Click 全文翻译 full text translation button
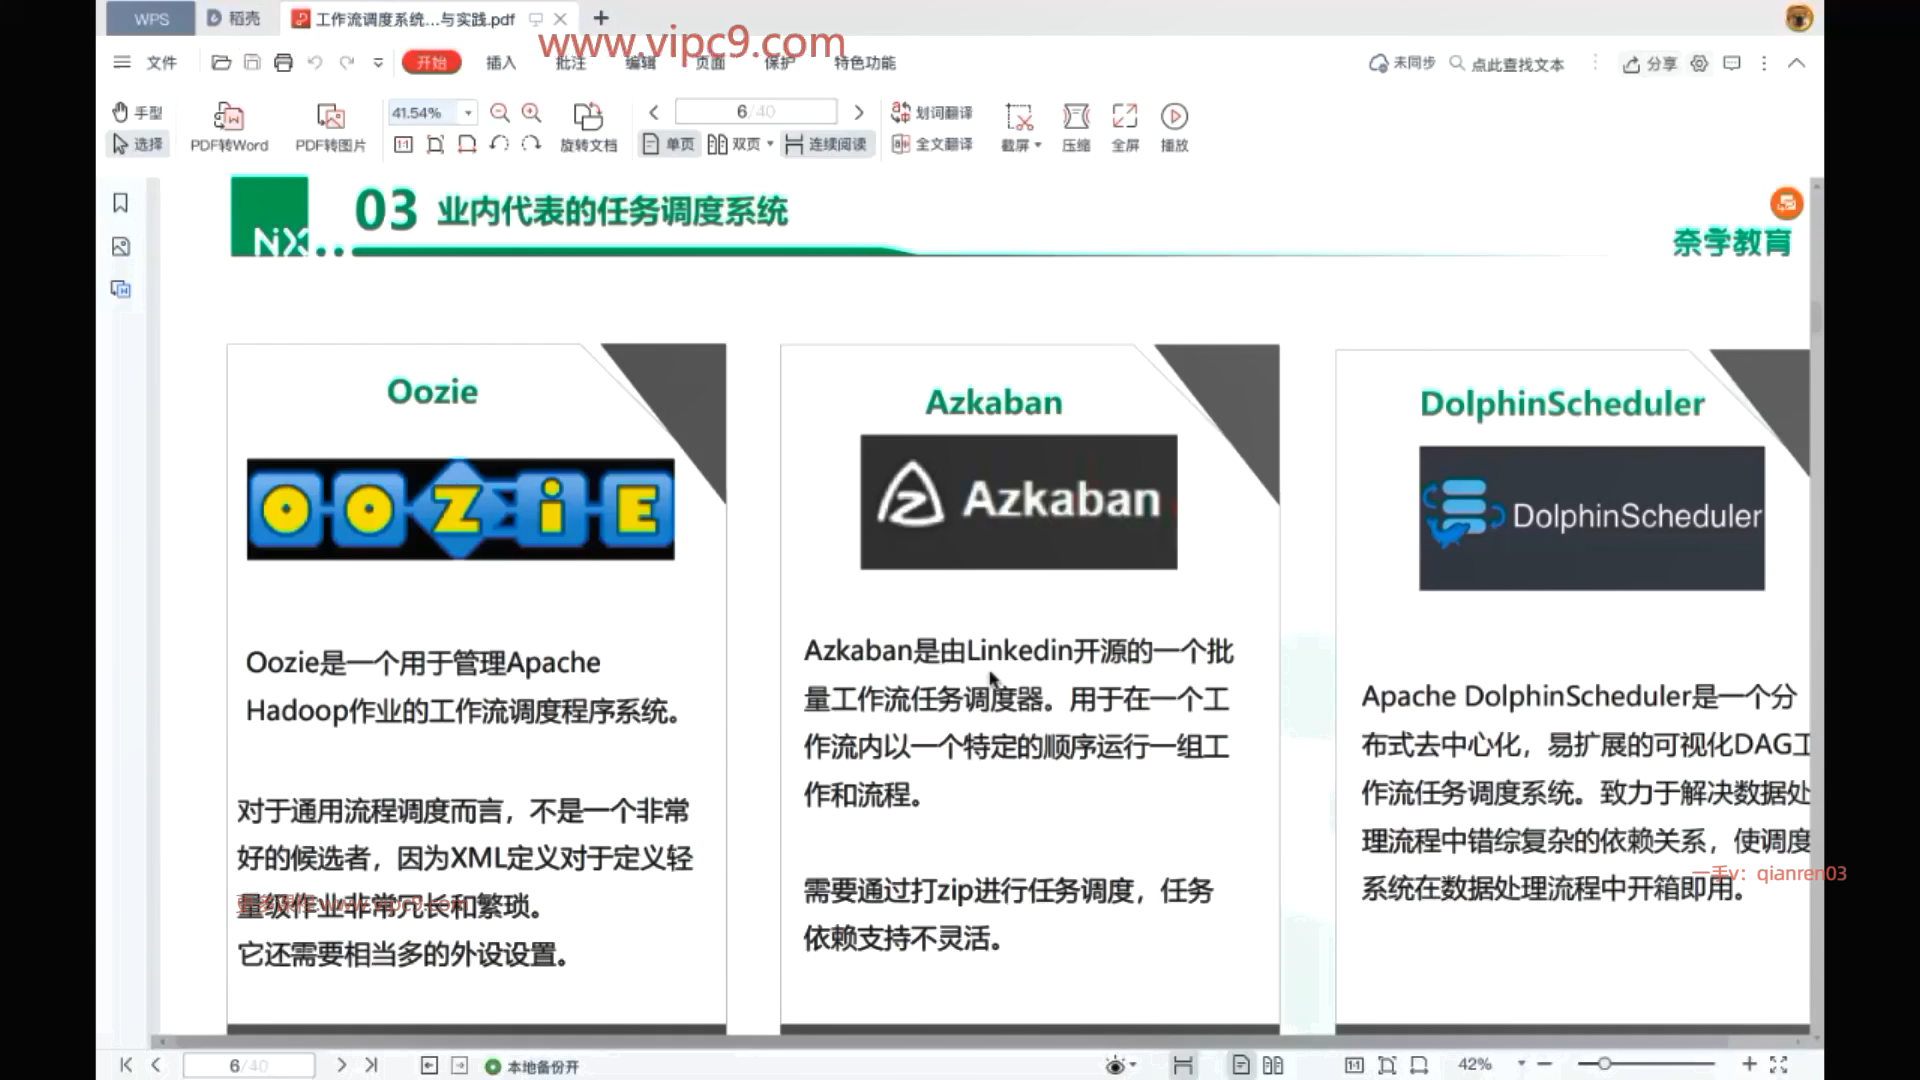The height and width of the screenshot is (1080, 1920). coord(932,145)
